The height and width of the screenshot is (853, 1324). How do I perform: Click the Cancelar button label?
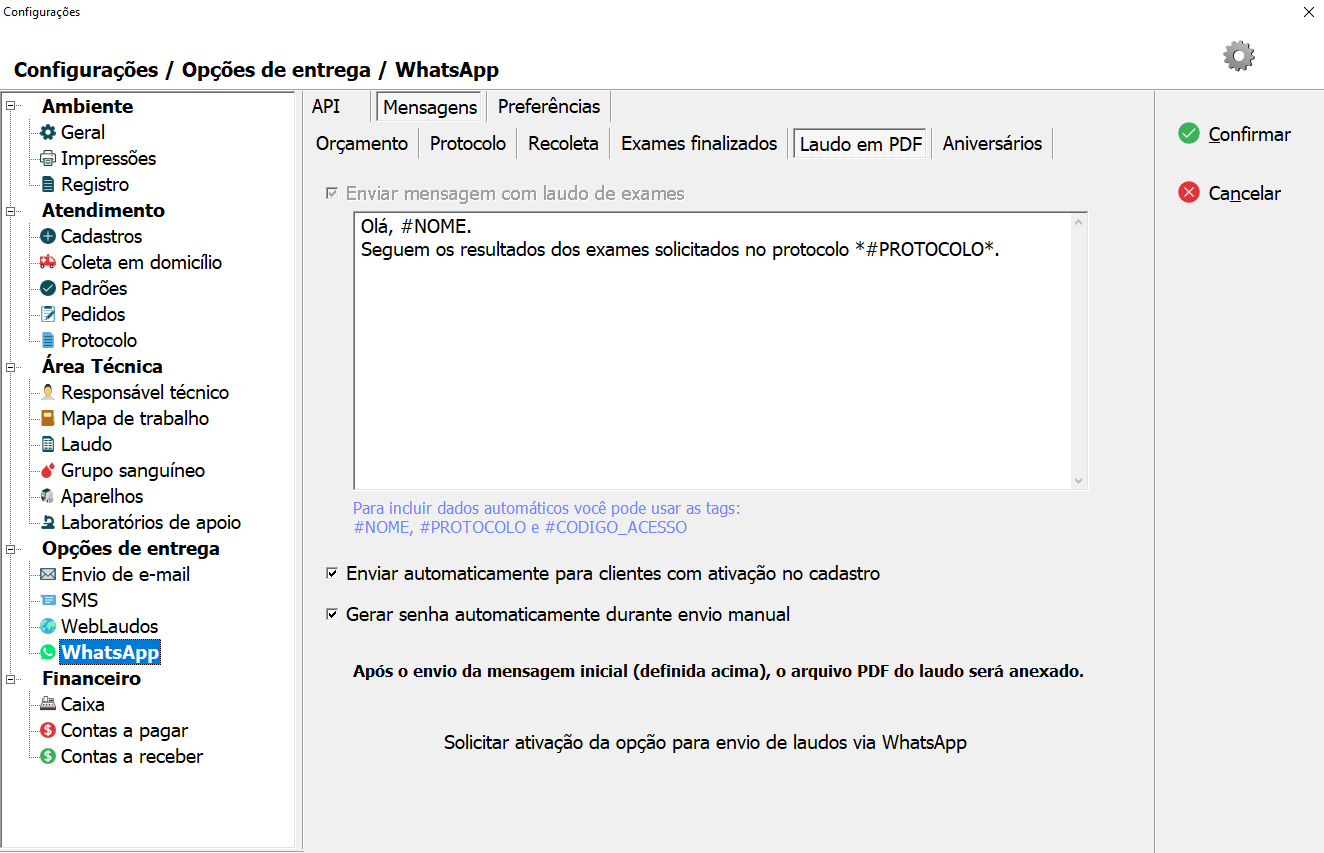1245,193
